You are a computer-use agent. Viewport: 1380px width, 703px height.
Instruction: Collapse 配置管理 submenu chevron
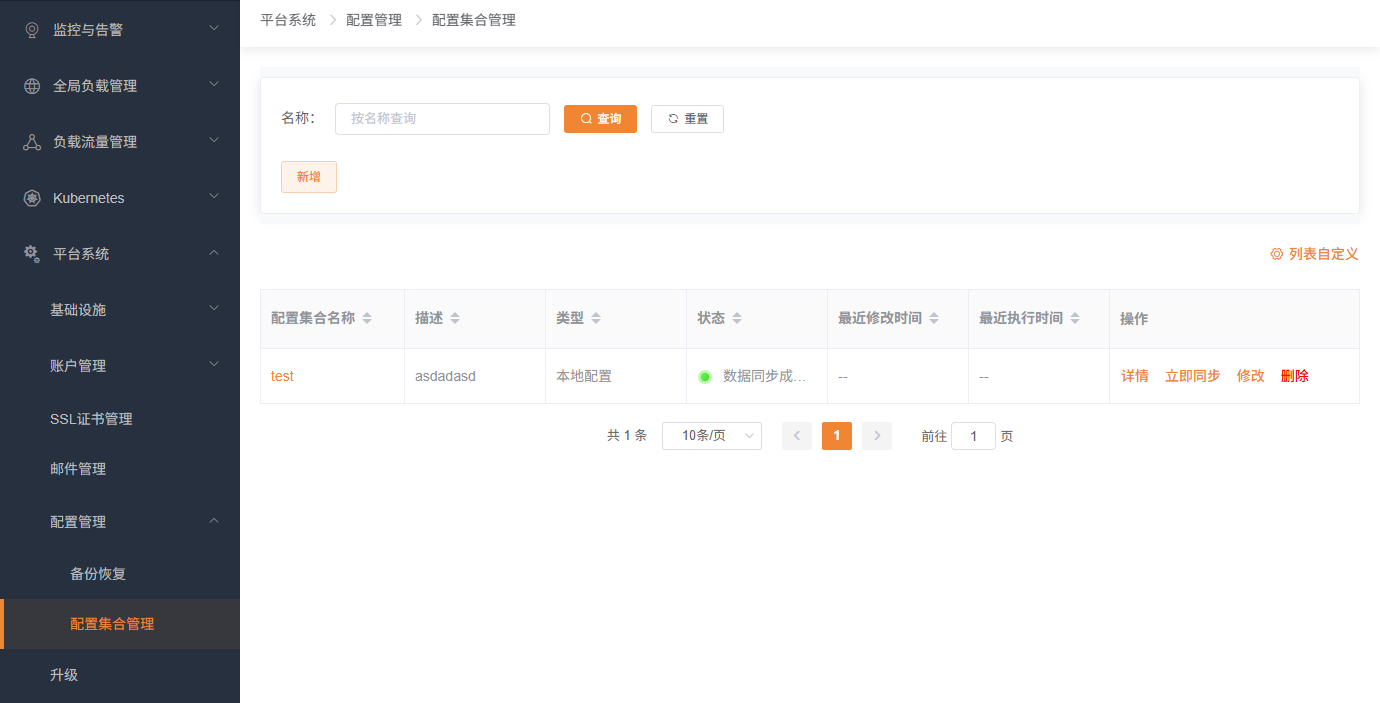point(214,520)
